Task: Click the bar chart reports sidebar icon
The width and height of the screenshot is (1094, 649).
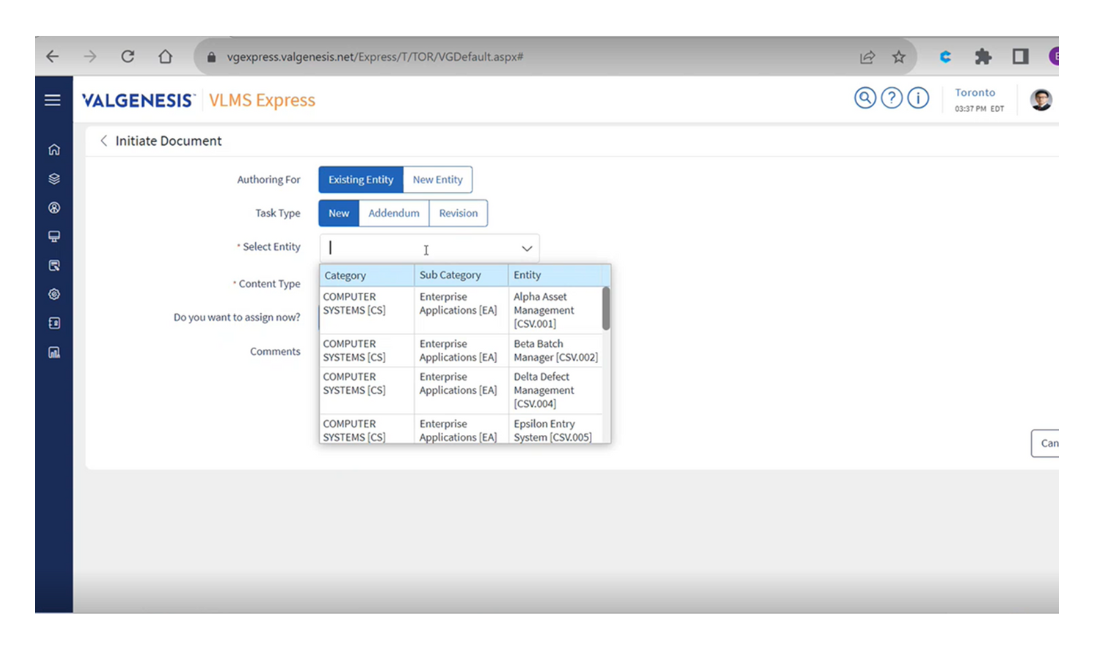Action: pyautogui.click(x=54, y=352)
